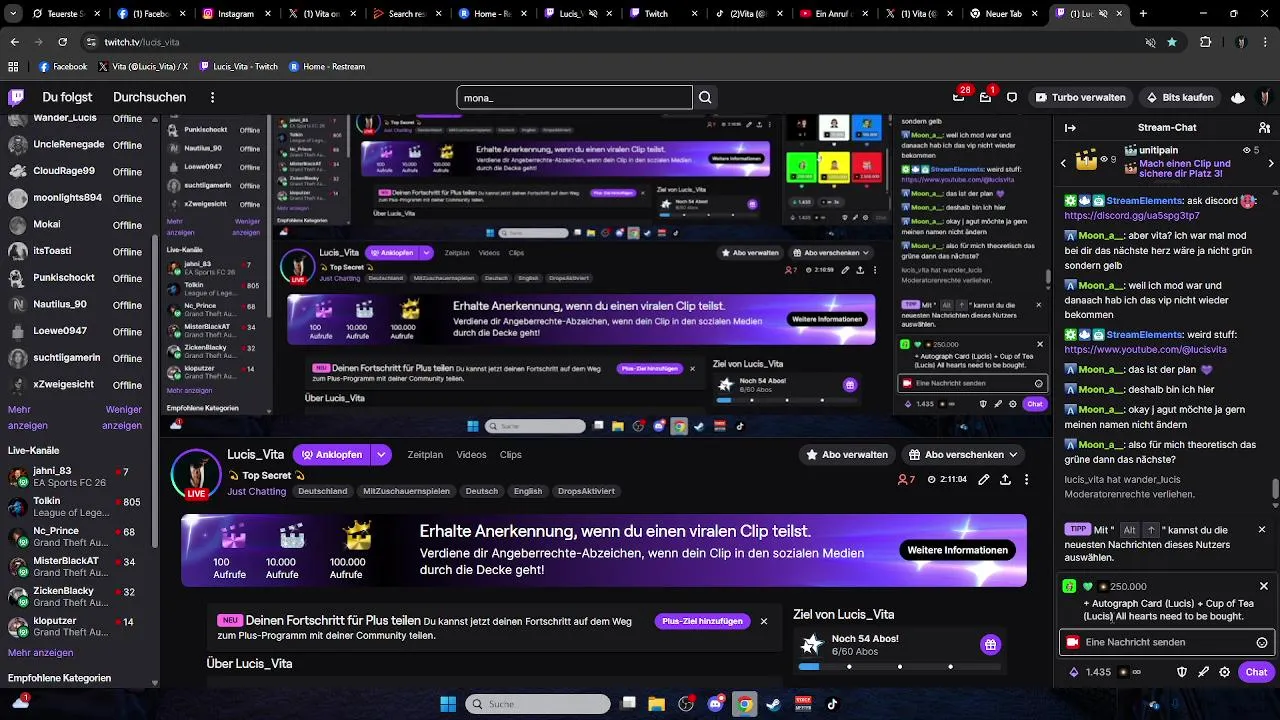Click the crown Prime loot icon
The width and height of the screenshot is (1280, 720).
coord(1238,97)
